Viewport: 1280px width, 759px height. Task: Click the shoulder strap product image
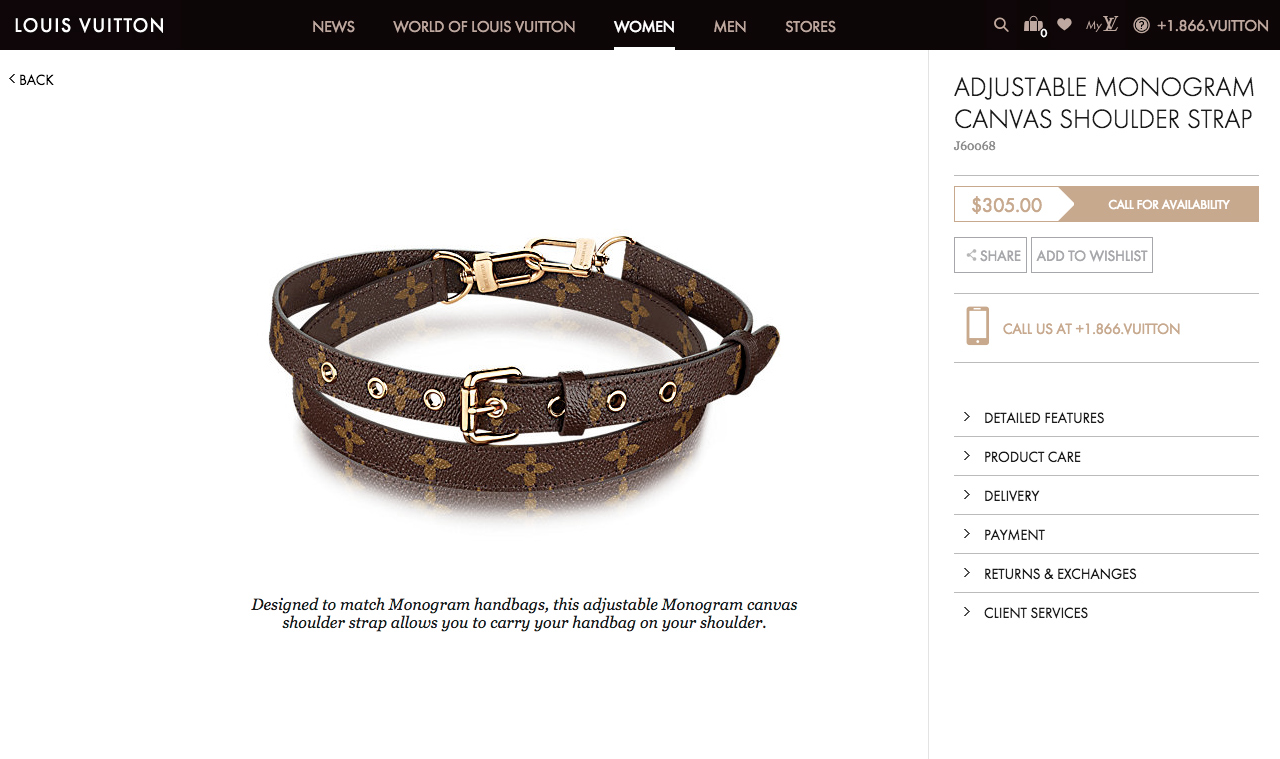524,382
